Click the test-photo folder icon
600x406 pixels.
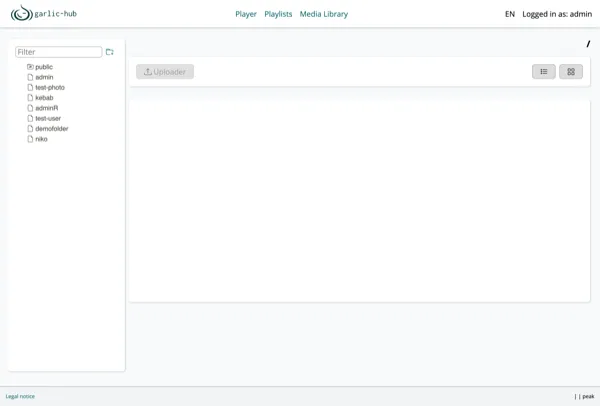30,87
